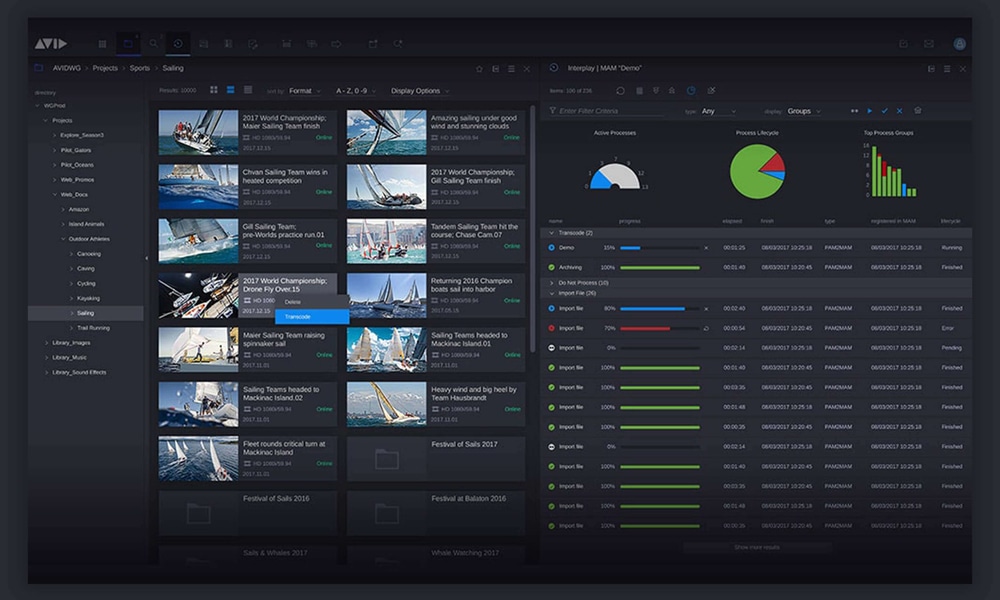1000x600 pixels.
Task: Click the home-shaped icon at the filter bar end
Action: 918,110
